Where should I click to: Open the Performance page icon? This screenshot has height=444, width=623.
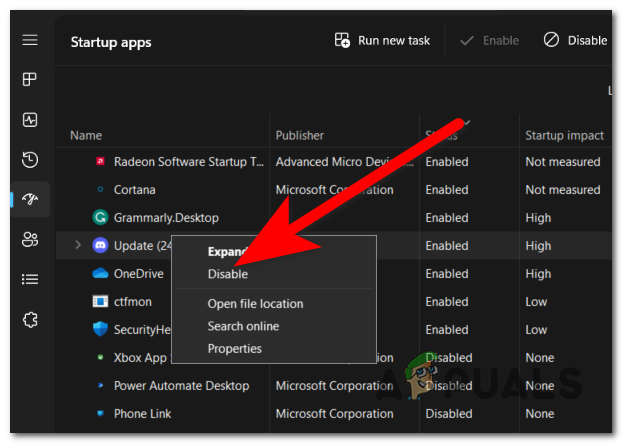[30, 120]
